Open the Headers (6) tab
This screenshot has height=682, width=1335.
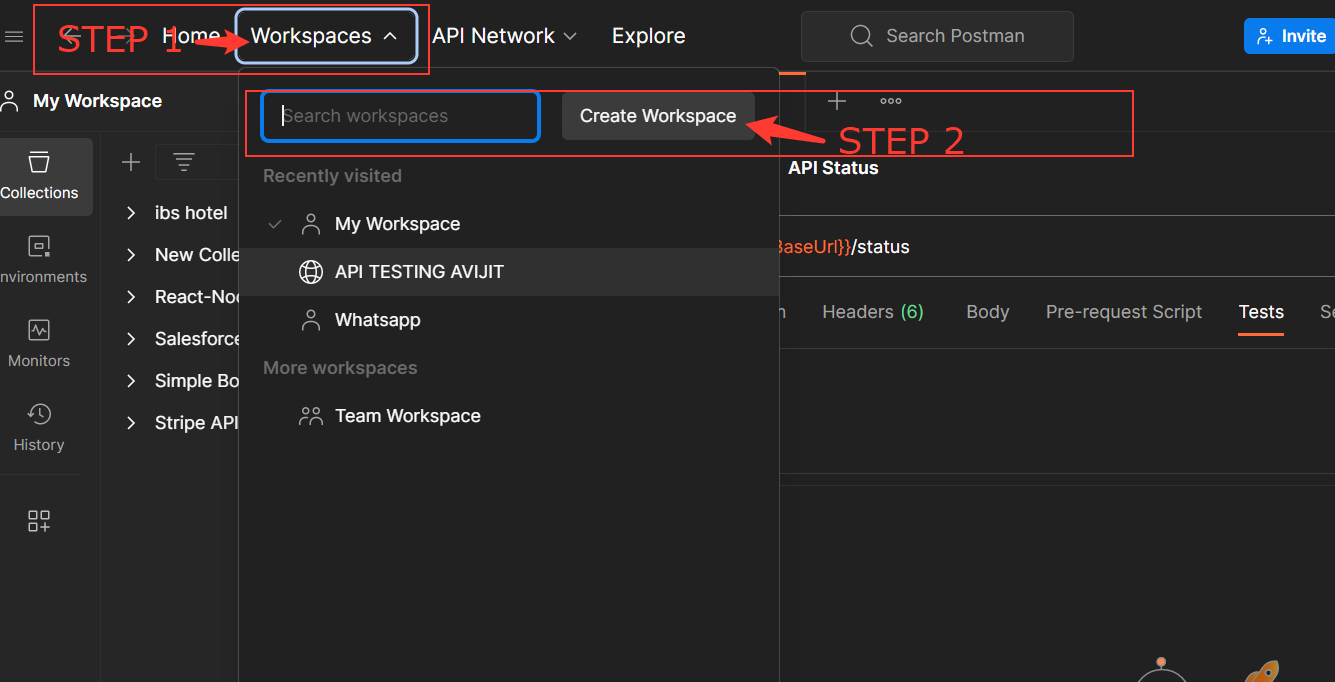point(873,312)
